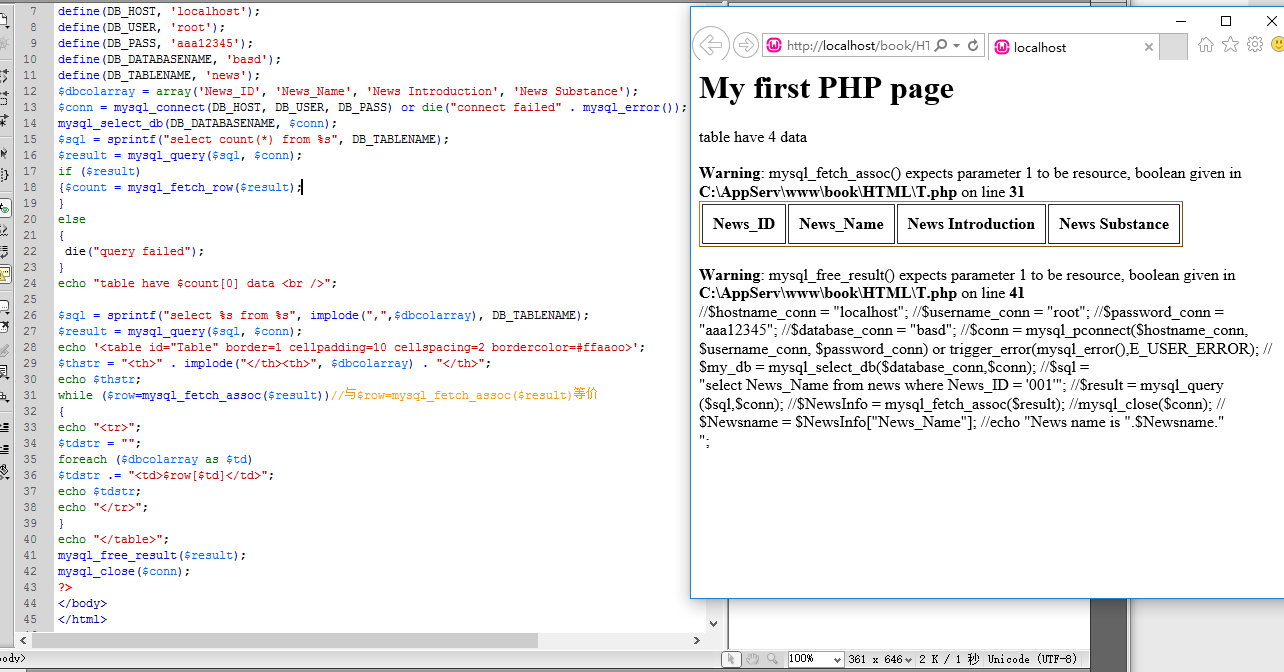The width and height of the screenshot is (1284, 672).
Task: Click the "Unicode (UTF-8)" status bar encoding
Action: (1031, 659)
